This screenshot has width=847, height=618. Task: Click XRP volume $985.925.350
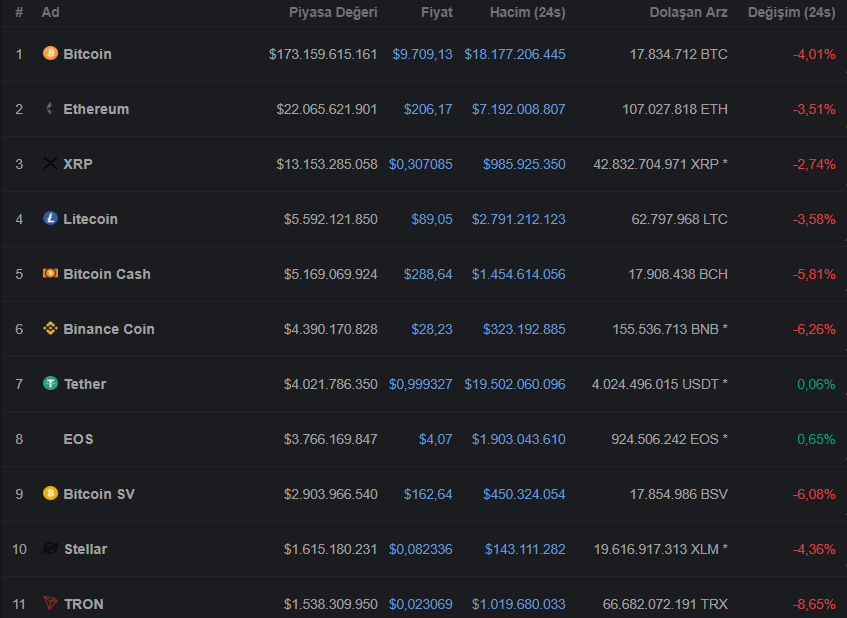click(x=525, y=164)
